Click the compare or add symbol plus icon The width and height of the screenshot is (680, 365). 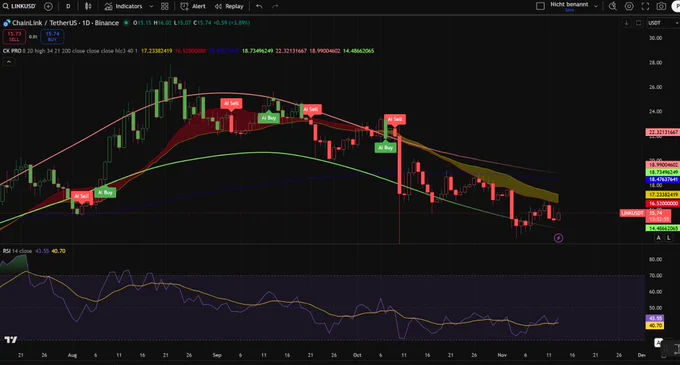click(x=48, y=6)
